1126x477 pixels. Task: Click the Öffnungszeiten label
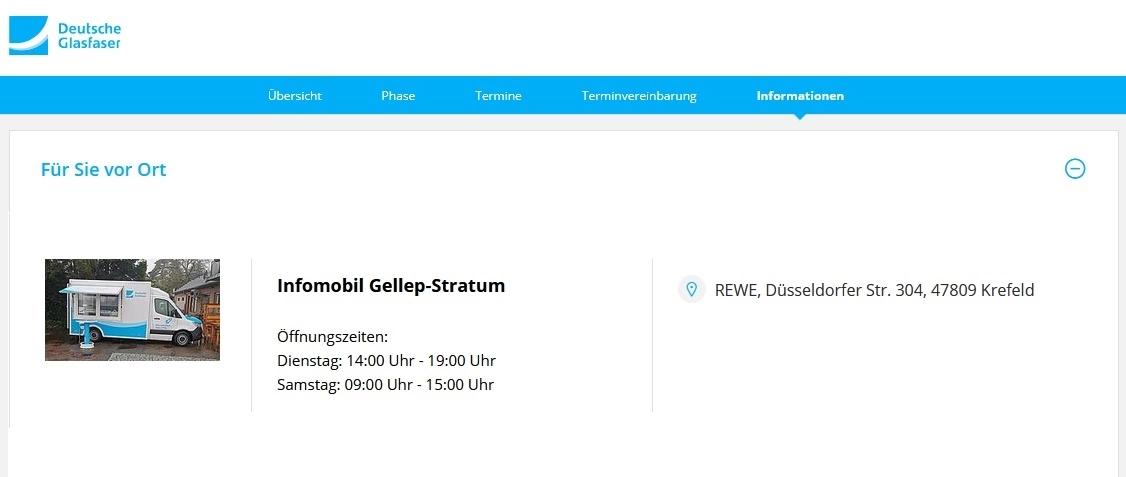pos(332,336)
